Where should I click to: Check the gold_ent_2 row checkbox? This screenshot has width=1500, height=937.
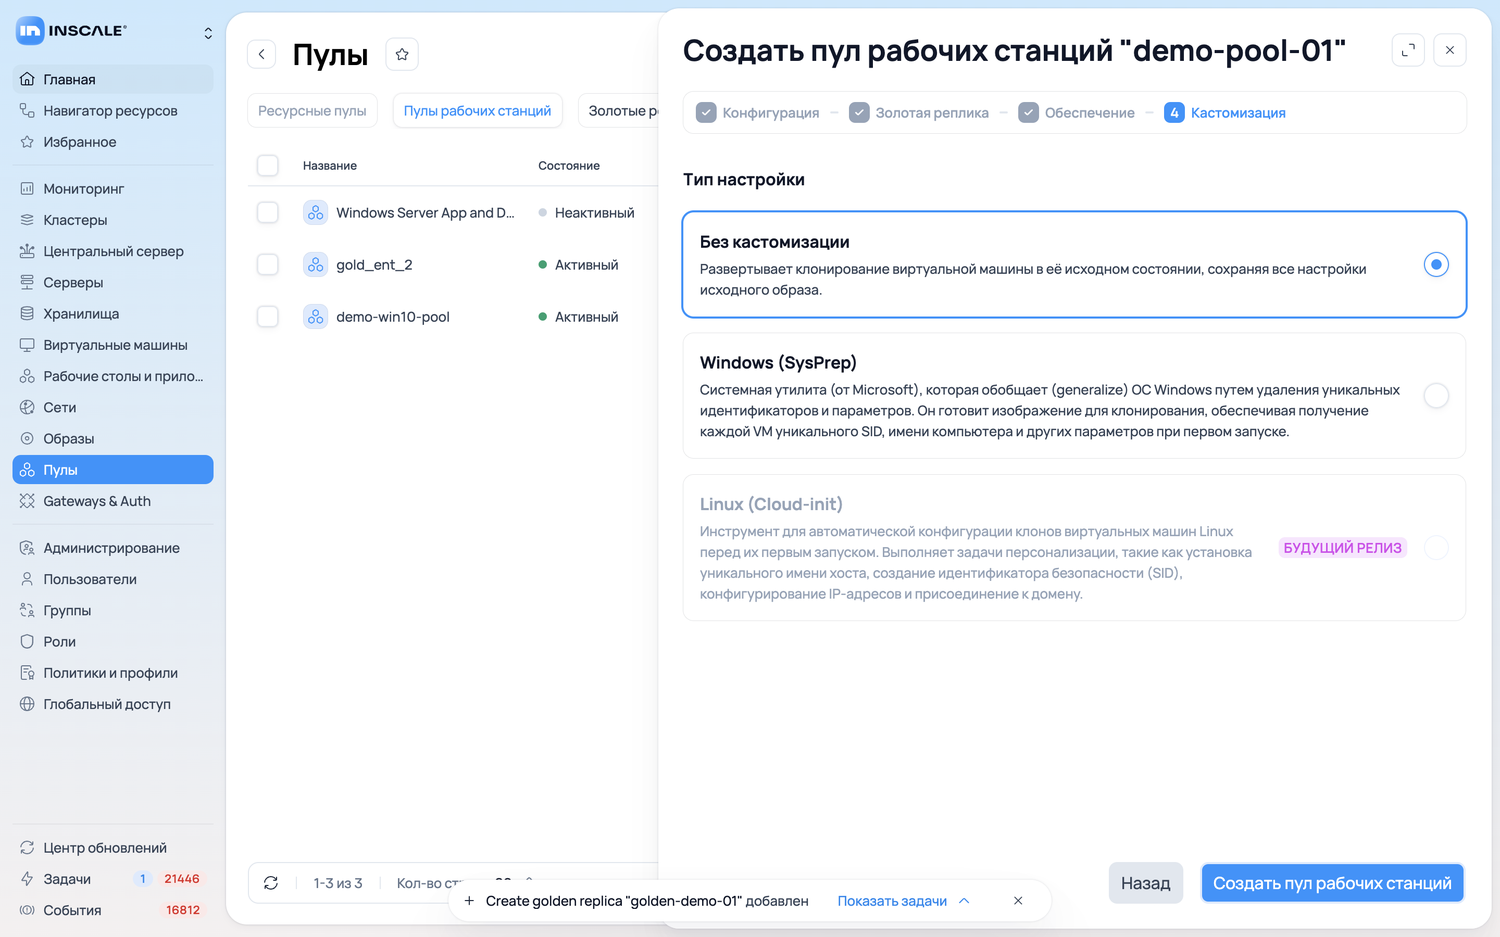coord(268,264)
